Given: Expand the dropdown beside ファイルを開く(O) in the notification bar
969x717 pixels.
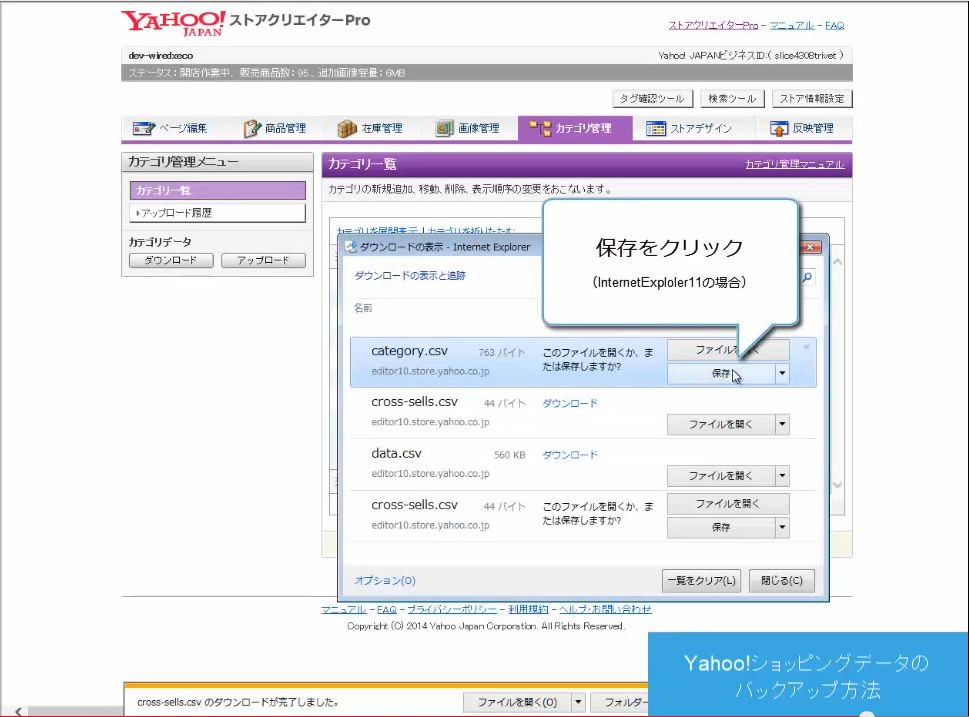Looking at the screenshot, I should click(x=578, y=702).
